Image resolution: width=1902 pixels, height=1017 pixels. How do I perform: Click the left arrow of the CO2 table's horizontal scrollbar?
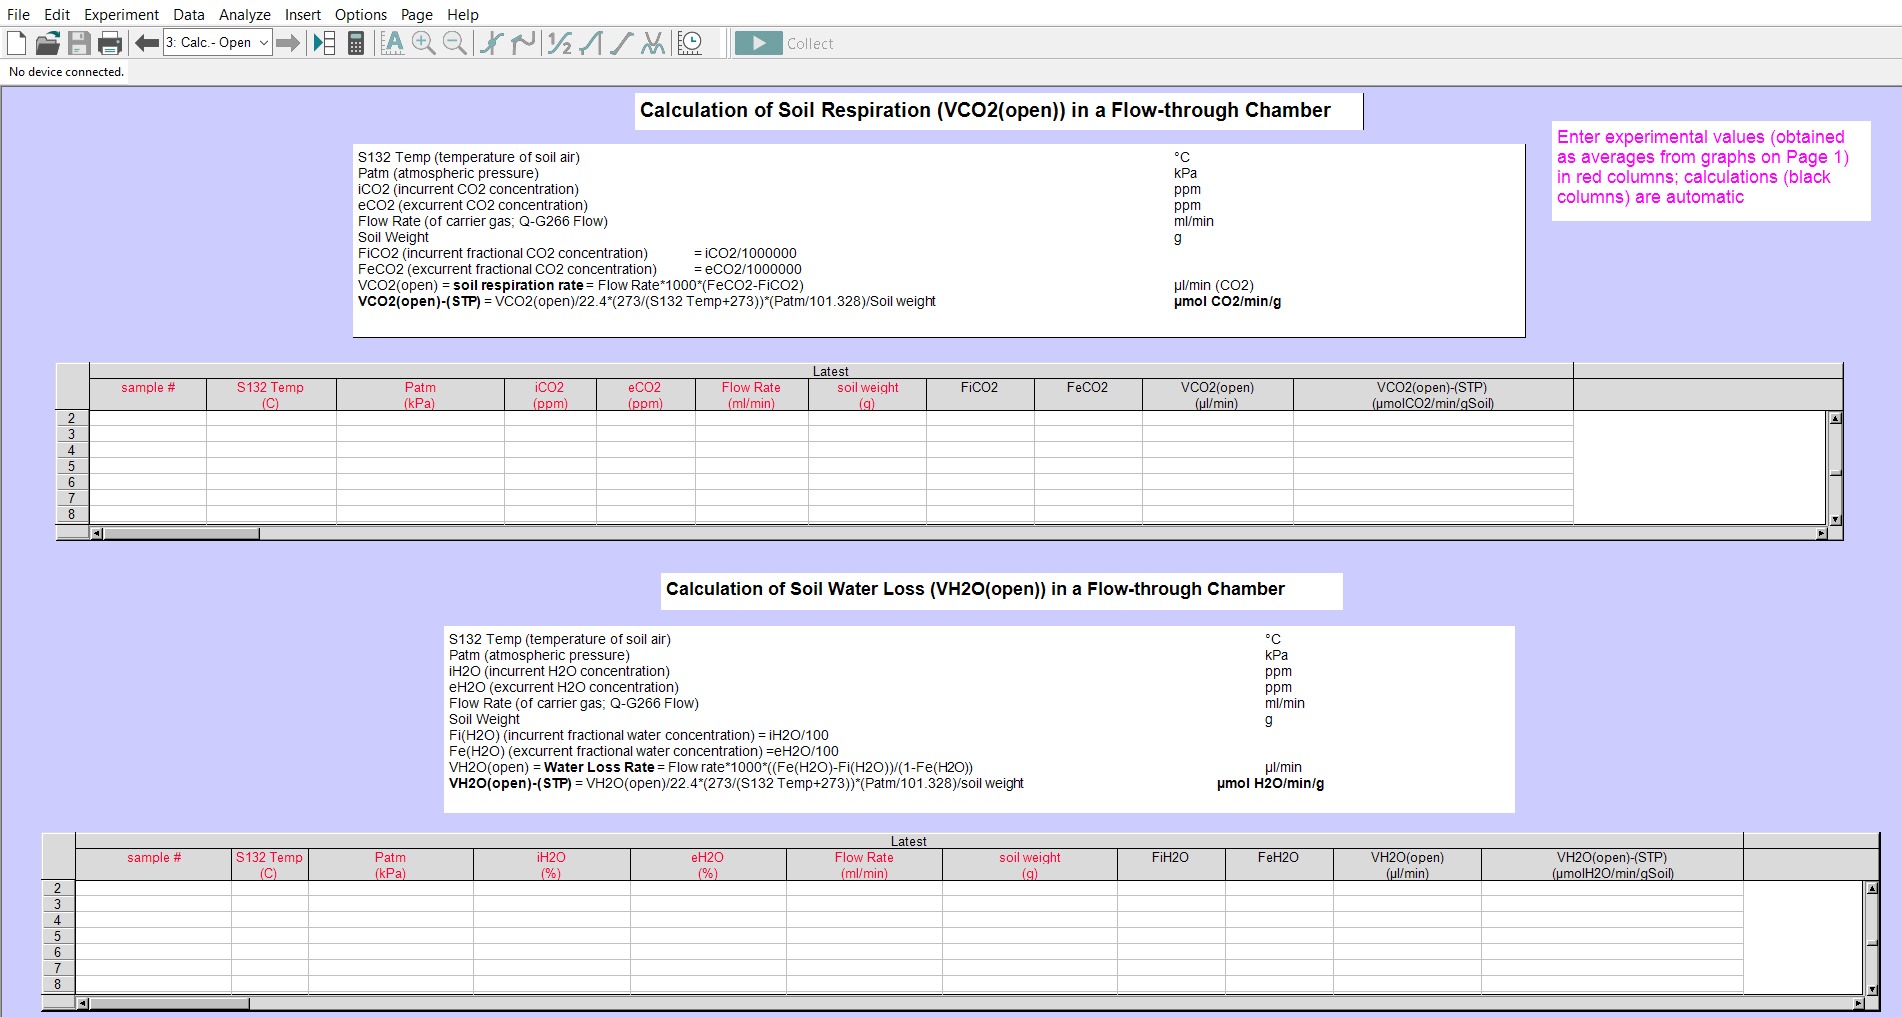(x=97, y=534)
